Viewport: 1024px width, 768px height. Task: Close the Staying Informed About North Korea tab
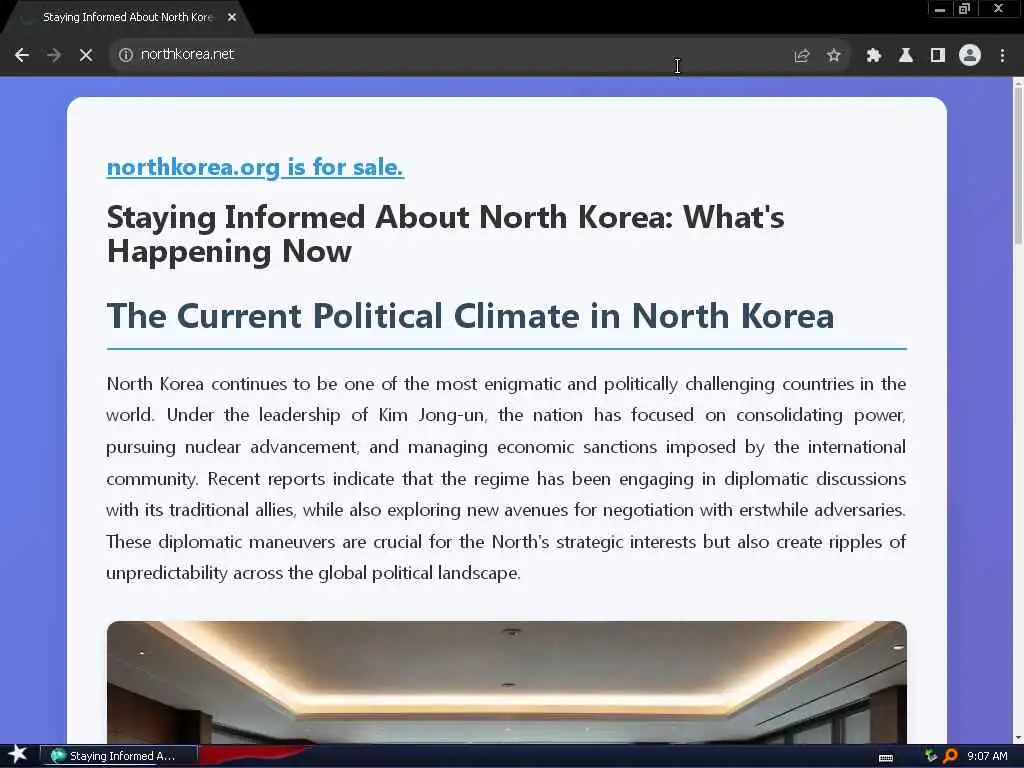point(232,17)
